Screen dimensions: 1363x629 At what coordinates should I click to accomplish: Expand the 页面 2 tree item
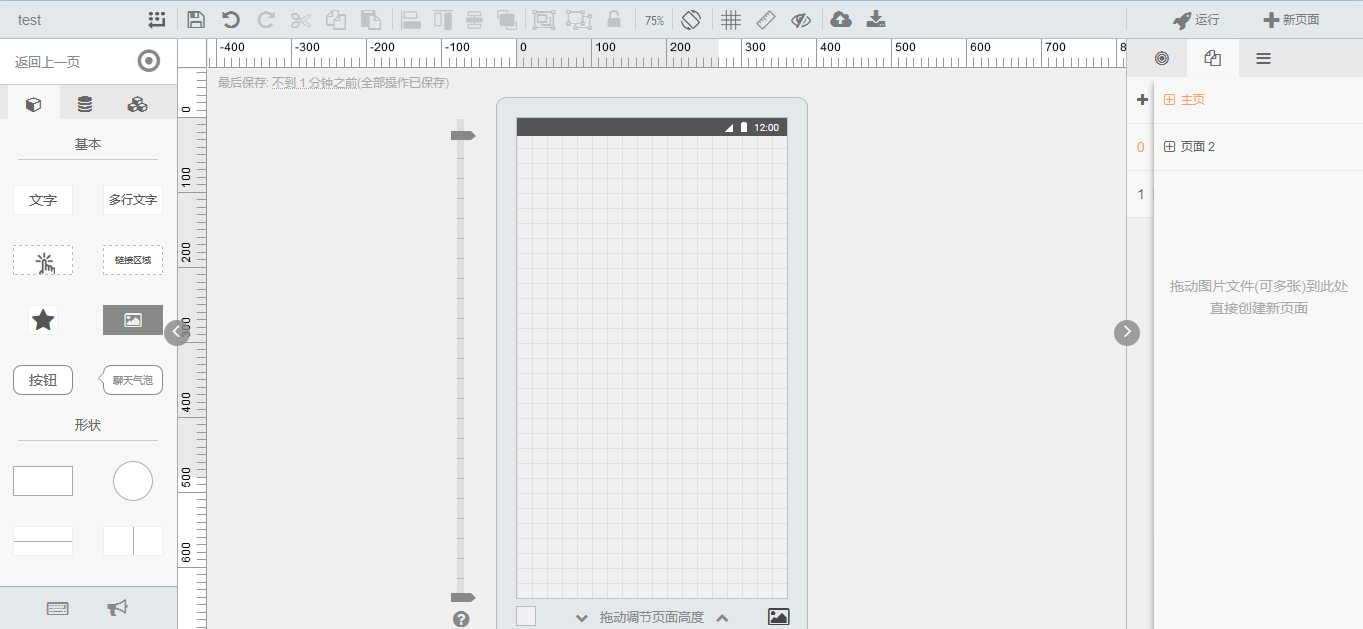click(x=1170, y=147)
